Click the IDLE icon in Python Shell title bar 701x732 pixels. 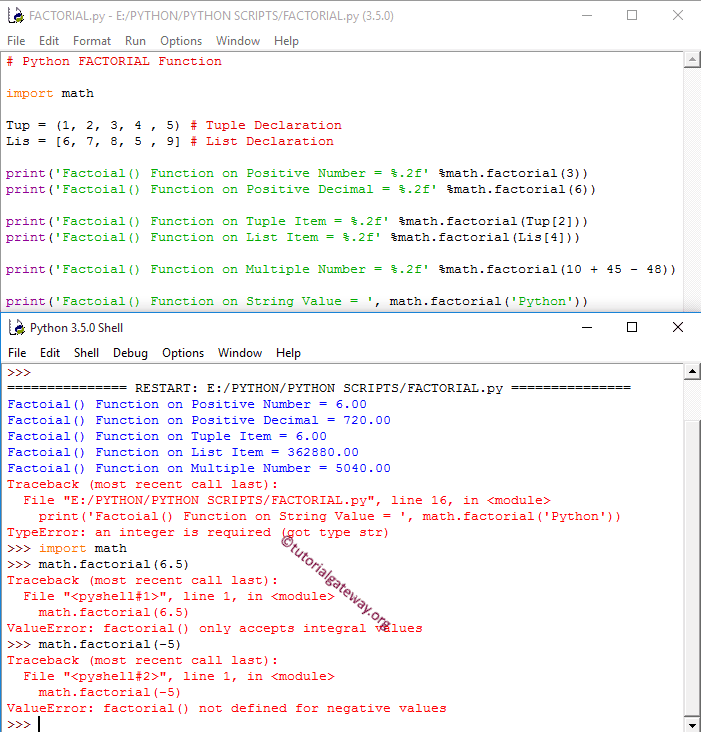17,328
